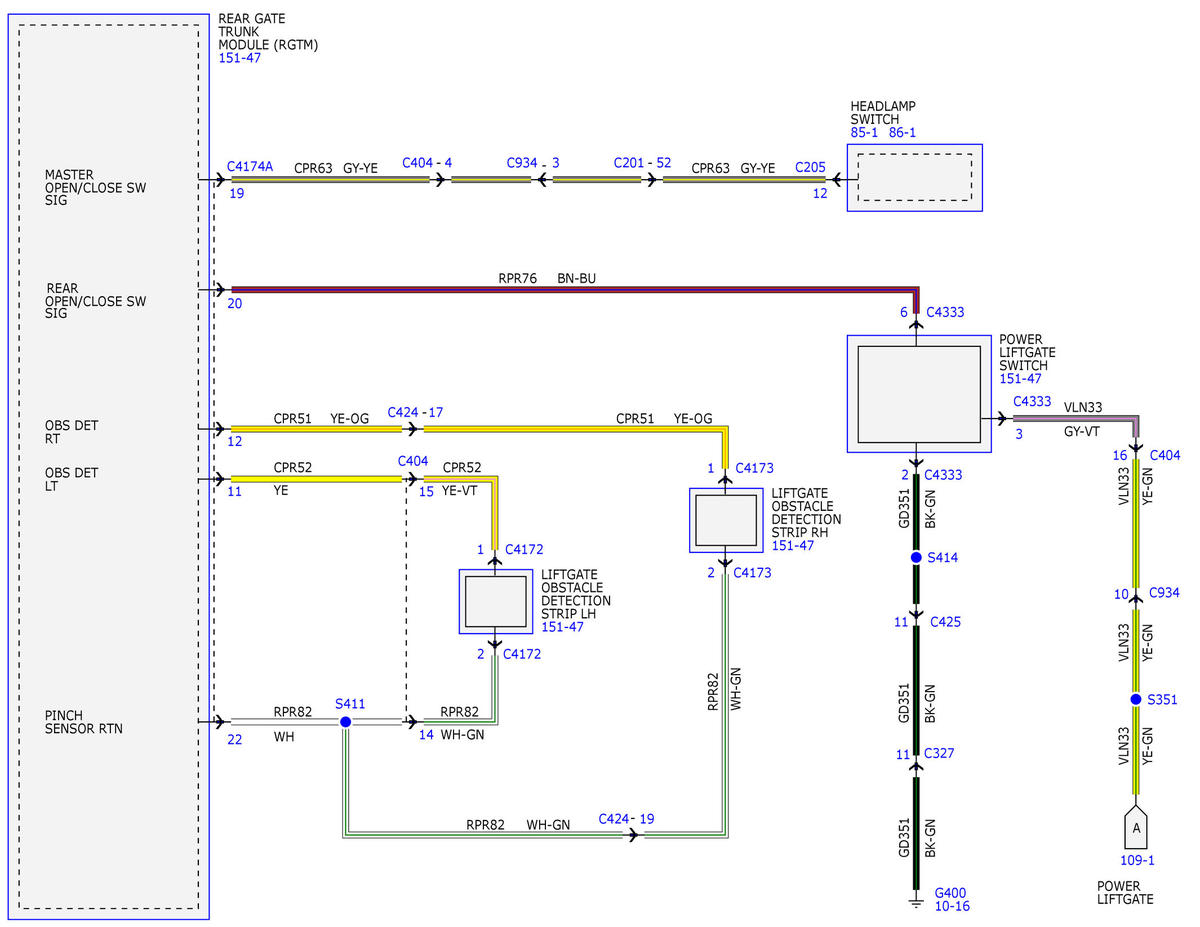Select the C4333 label above VLN33 GY-VT

coord(1032,401)
